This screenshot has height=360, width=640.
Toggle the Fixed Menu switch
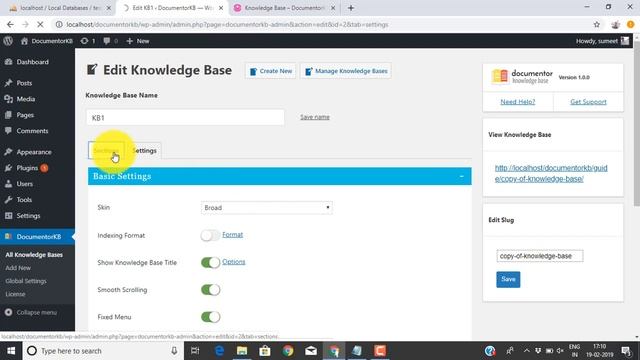point(210,317)
